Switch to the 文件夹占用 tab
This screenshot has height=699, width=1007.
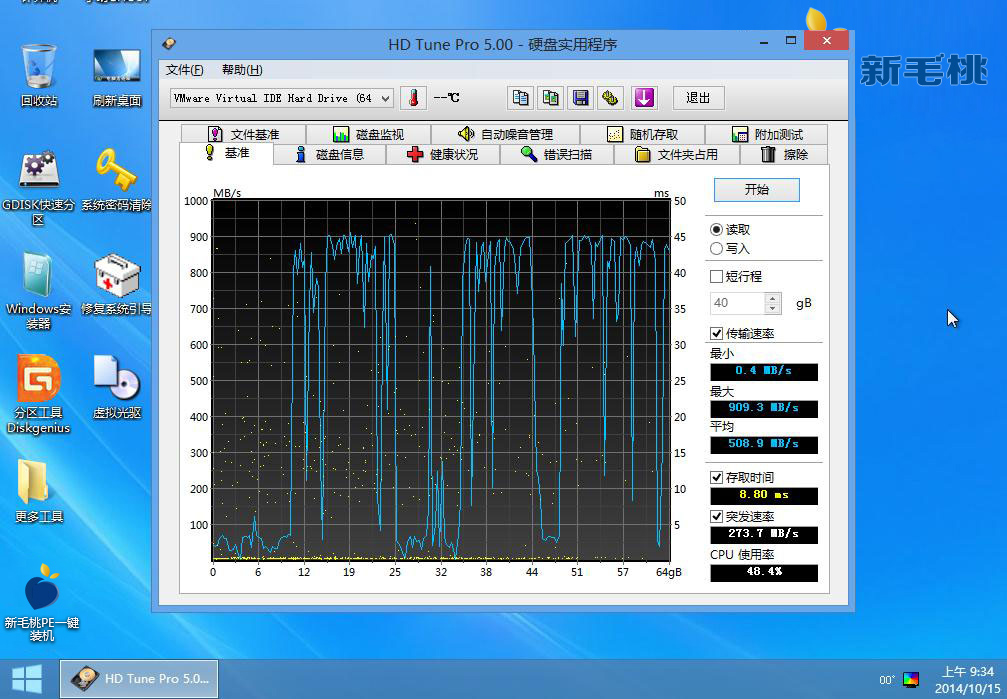coord(677,154)
